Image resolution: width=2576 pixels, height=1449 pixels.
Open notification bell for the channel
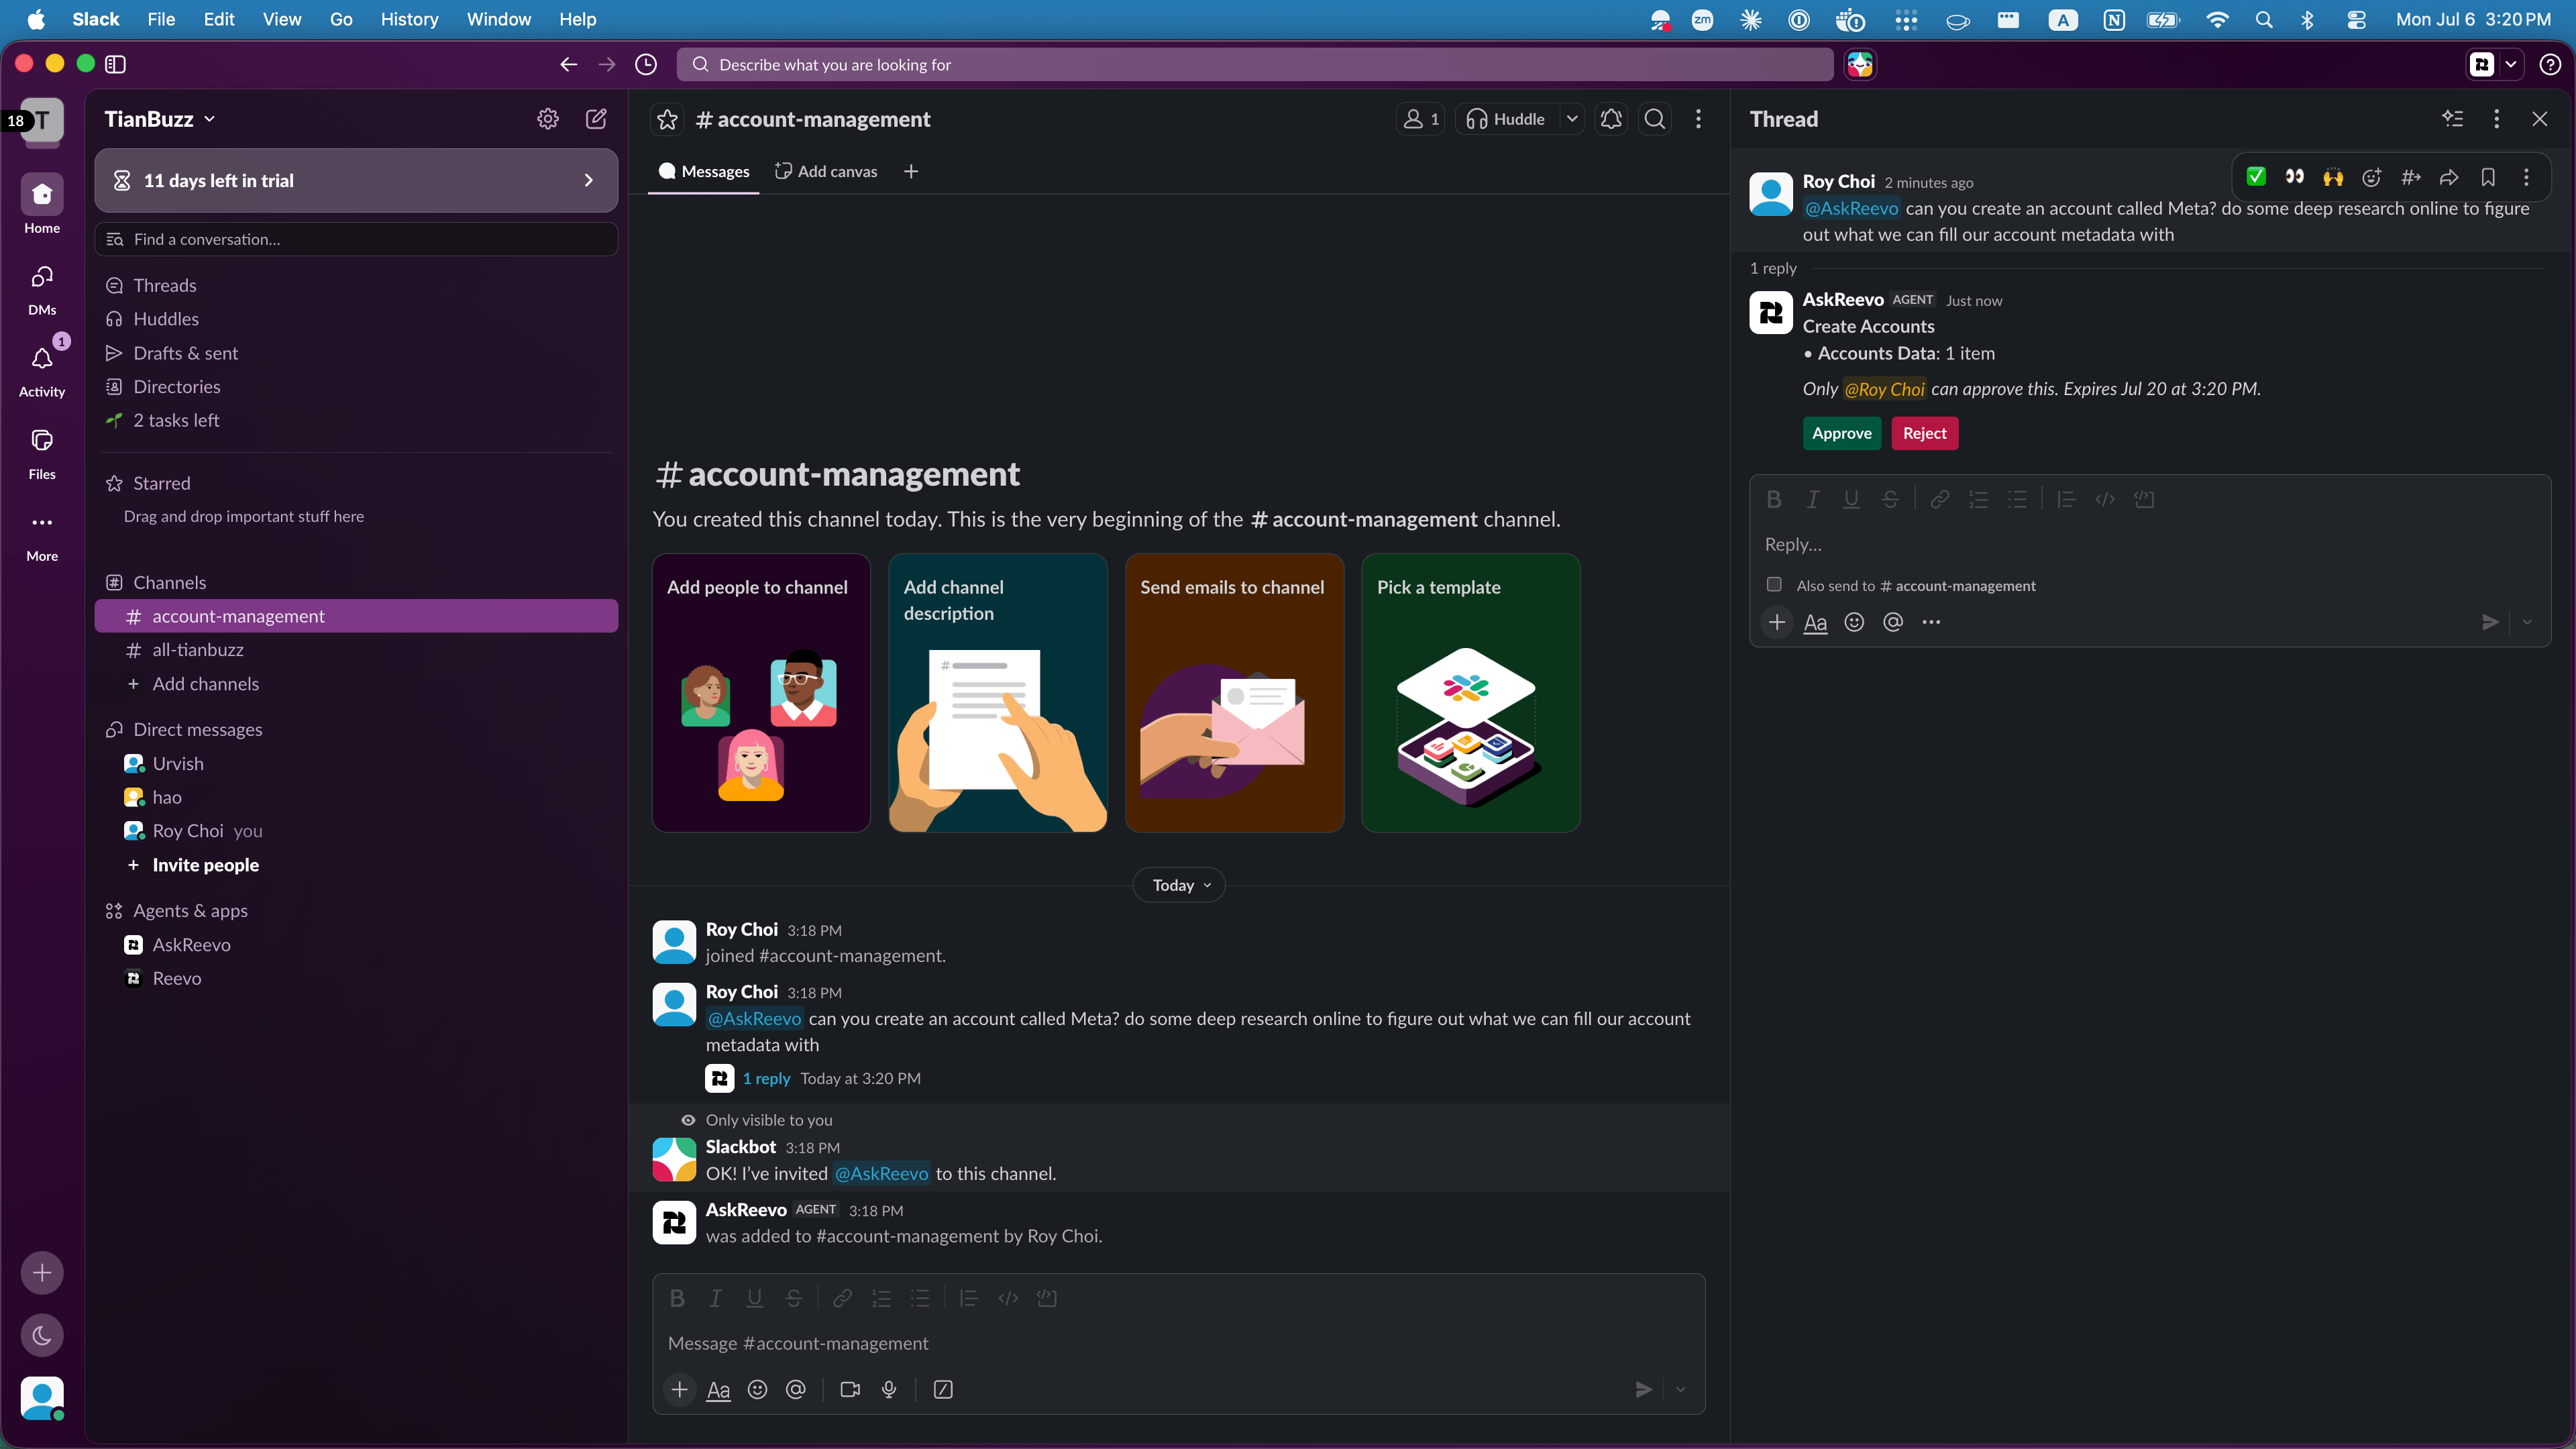(x=1611, y=119)
